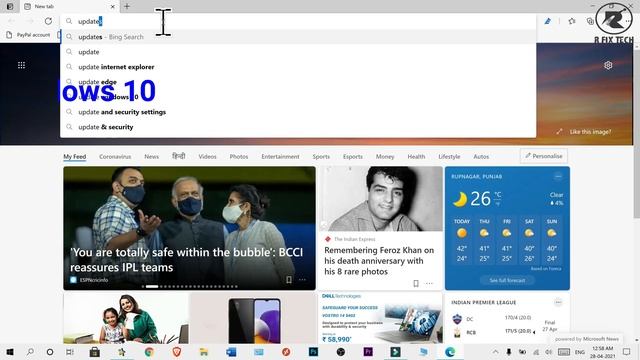This screenshot has height=360, width=640.
Task: Open the Money feed tab
Action: (385, 156)
